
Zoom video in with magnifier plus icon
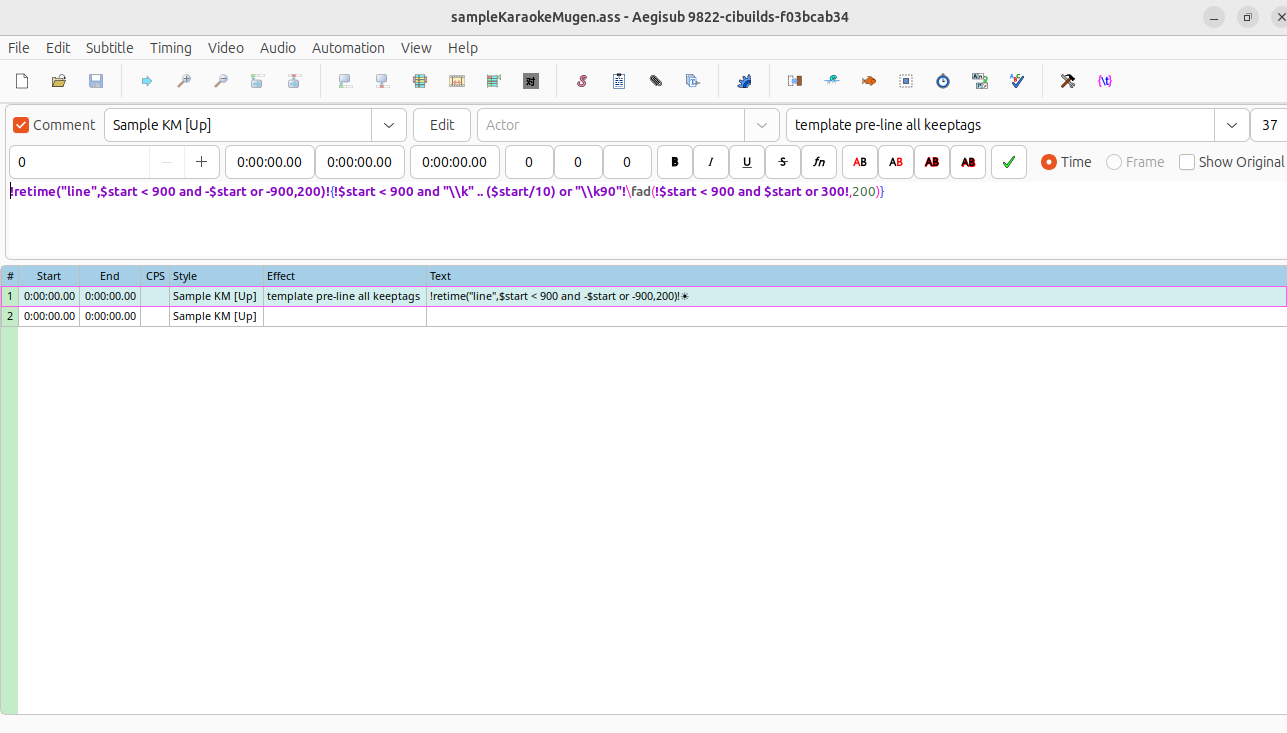[184, 81]
